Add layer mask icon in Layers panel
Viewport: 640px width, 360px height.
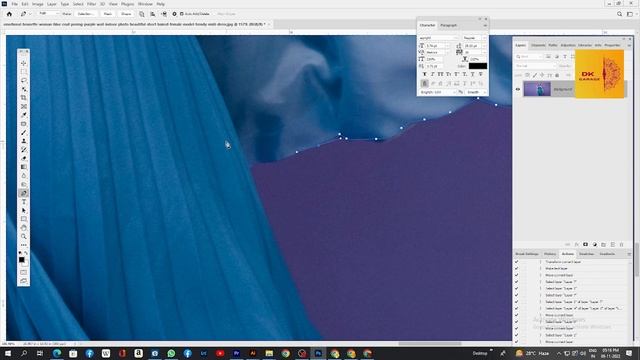tap(585, 244)
